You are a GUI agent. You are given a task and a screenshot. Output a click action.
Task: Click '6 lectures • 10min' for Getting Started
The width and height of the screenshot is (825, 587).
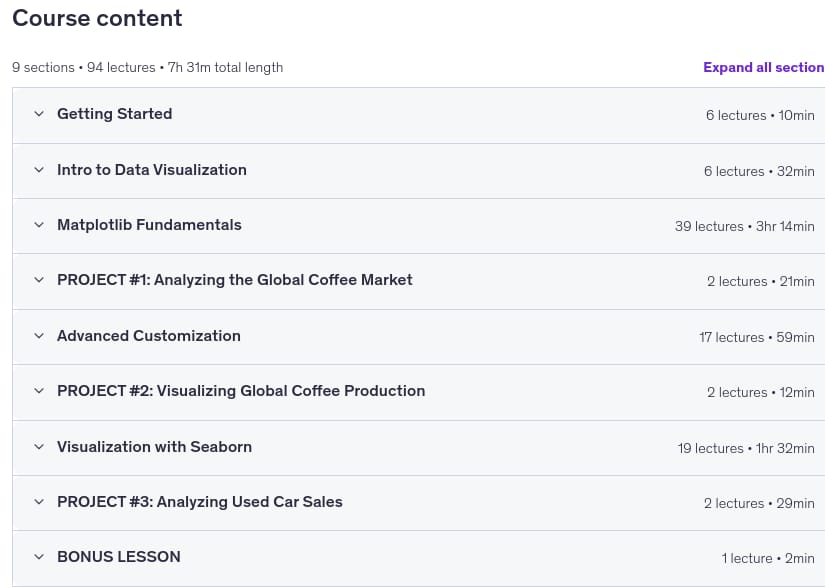point(760,115)
